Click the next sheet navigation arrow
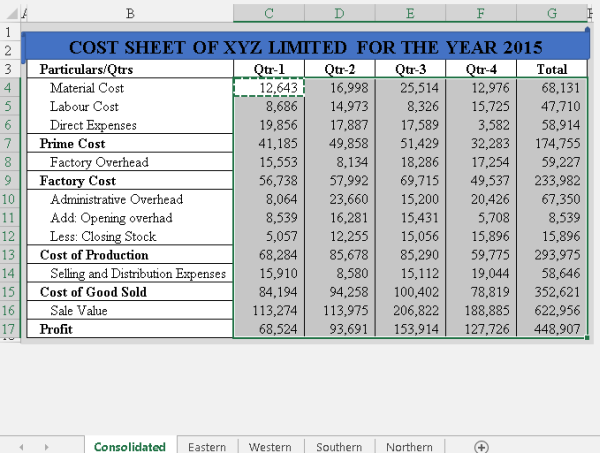This screenshot has width=600, height=453. click(46, 446)
